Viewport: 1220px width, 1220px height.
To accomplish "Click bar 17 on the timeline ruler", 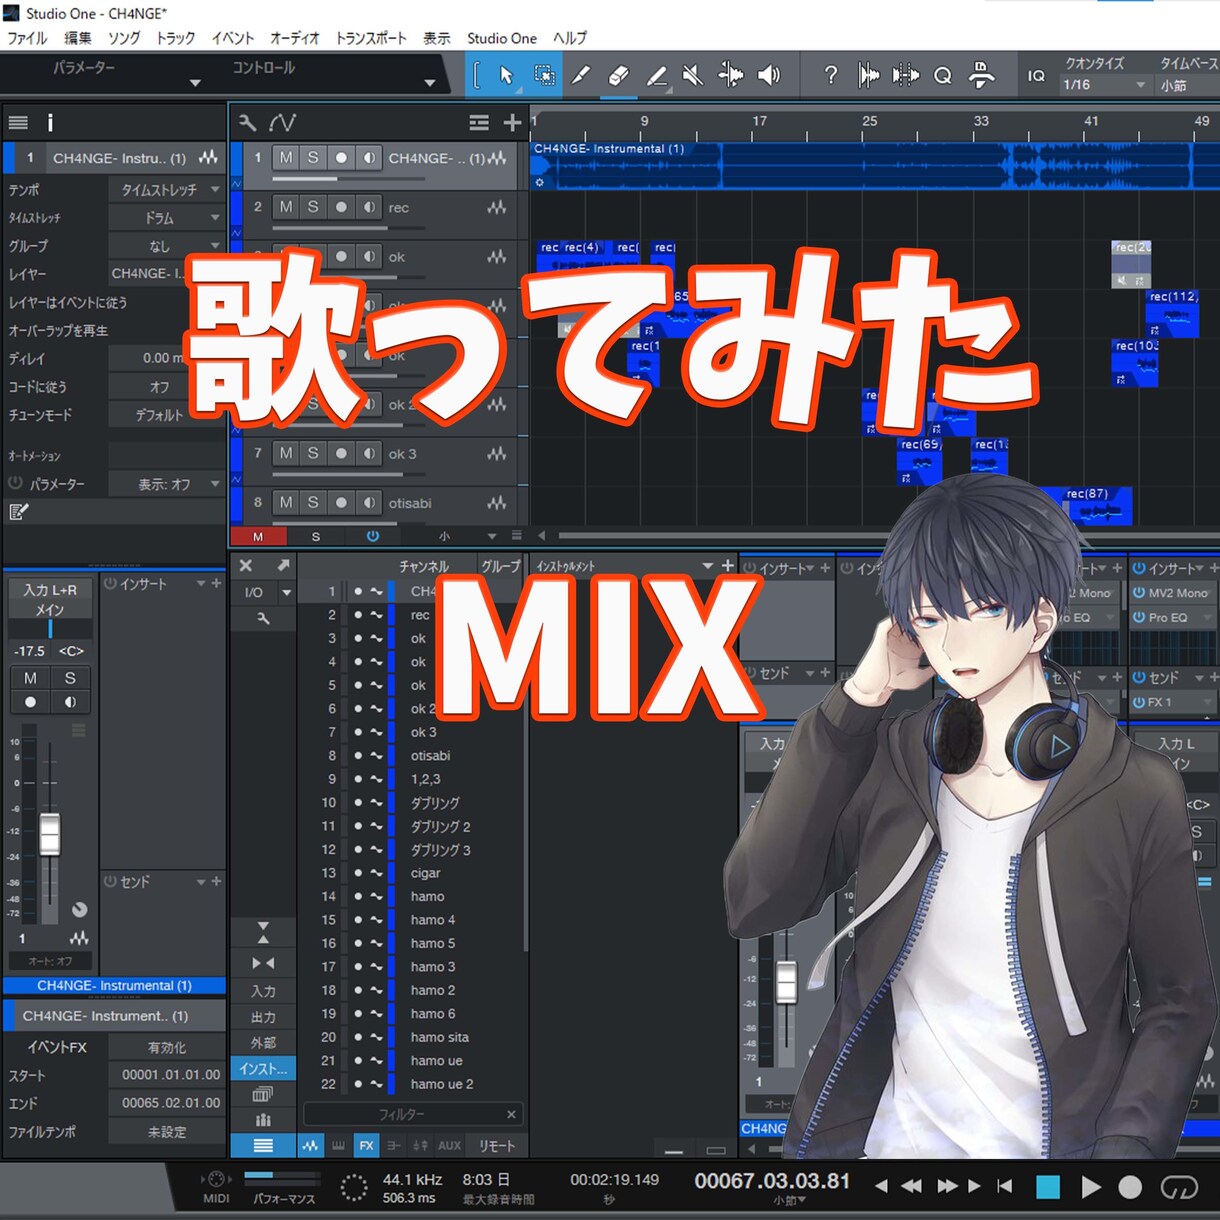I will 760,121.
